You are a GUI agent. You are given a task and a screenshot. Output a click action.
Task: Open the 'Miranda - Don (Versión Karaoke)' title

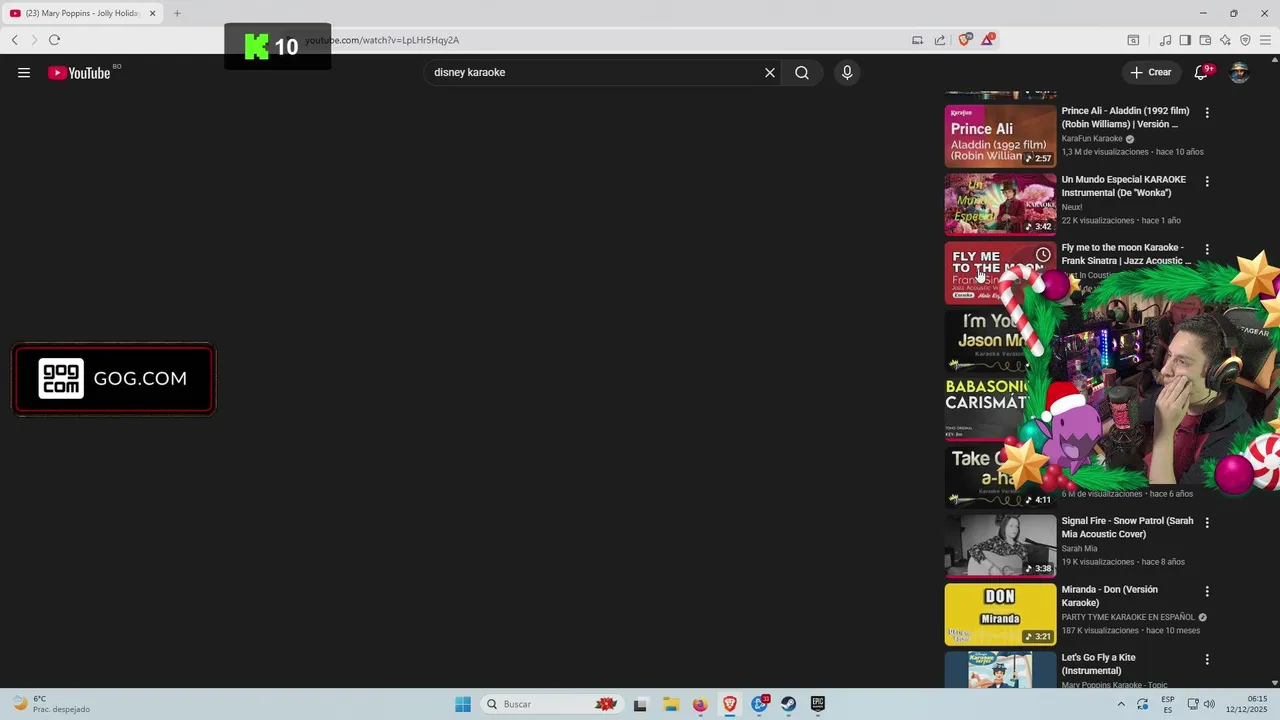pyautogui.click(x=1109, y=596)
